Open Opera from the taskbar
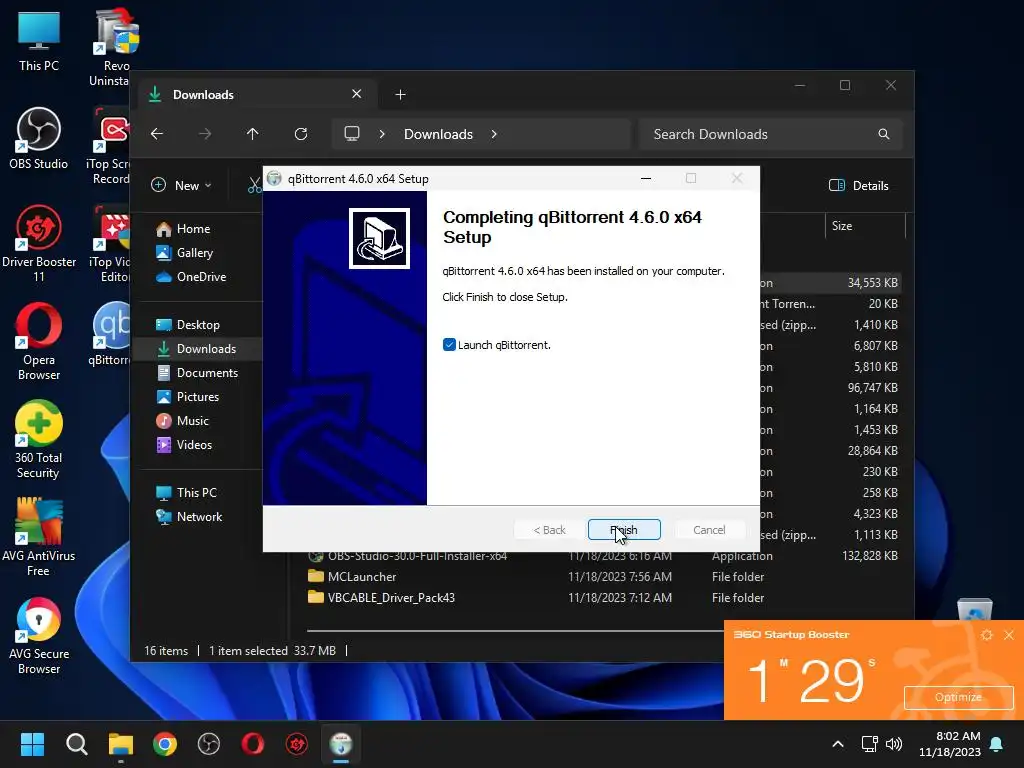The image size is (1024, 768). click(253, 744)
